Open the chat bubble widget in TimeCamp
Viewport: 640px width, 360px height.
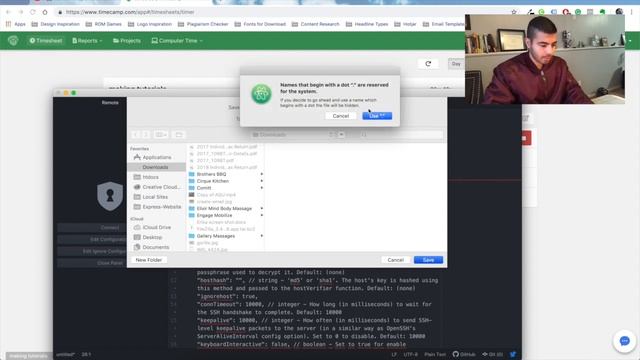(x=624, y=341)
